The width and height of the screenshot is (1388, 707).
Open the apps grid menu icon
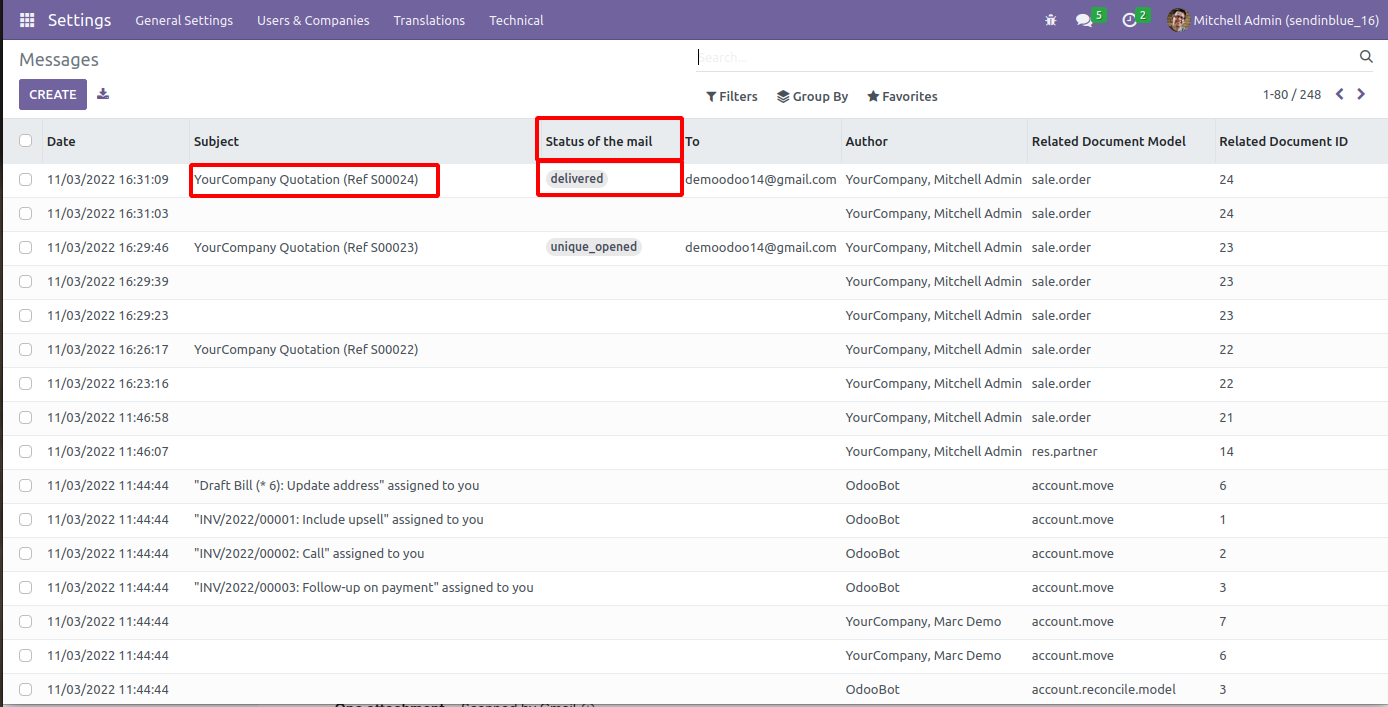click(27, 20)
